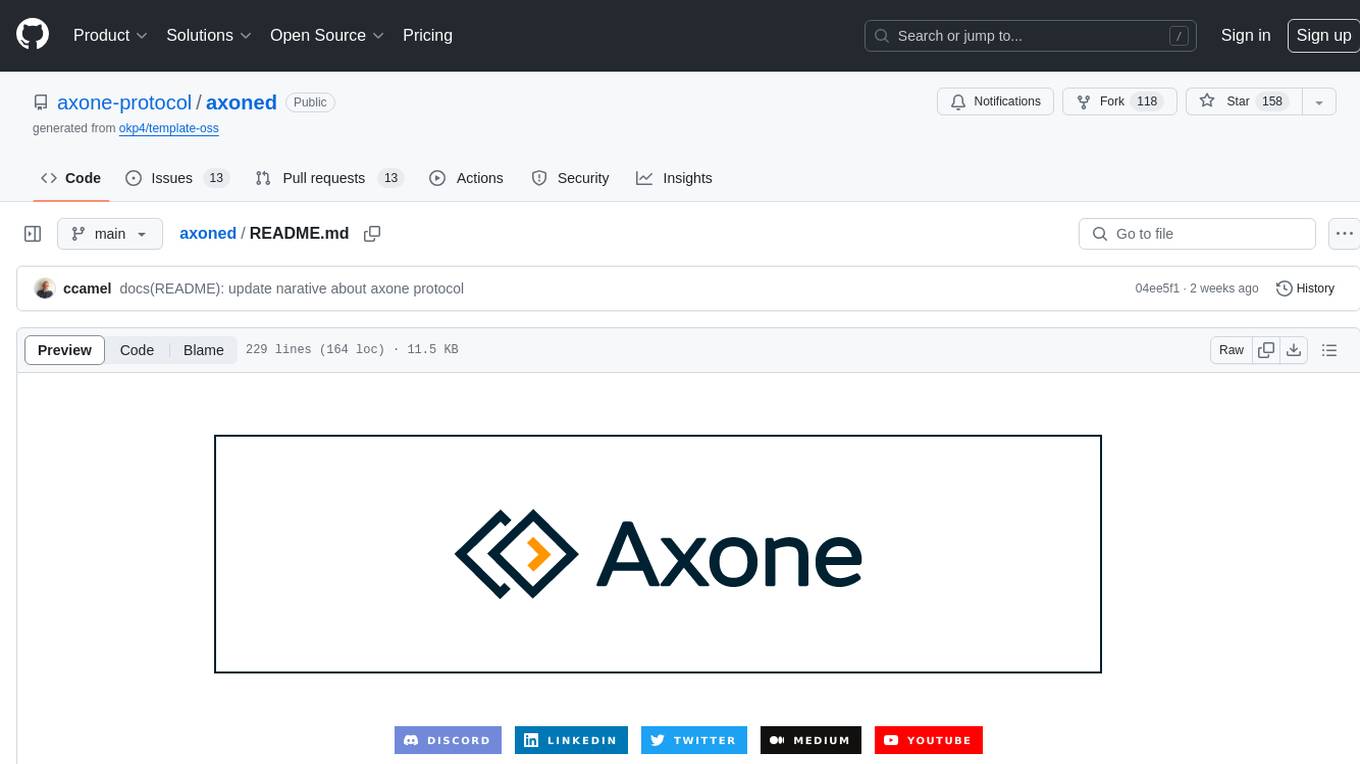Sign in to GitHub
This screenshot has height=764, width=1360.
pyautogui.click(x=1245, y=35)
